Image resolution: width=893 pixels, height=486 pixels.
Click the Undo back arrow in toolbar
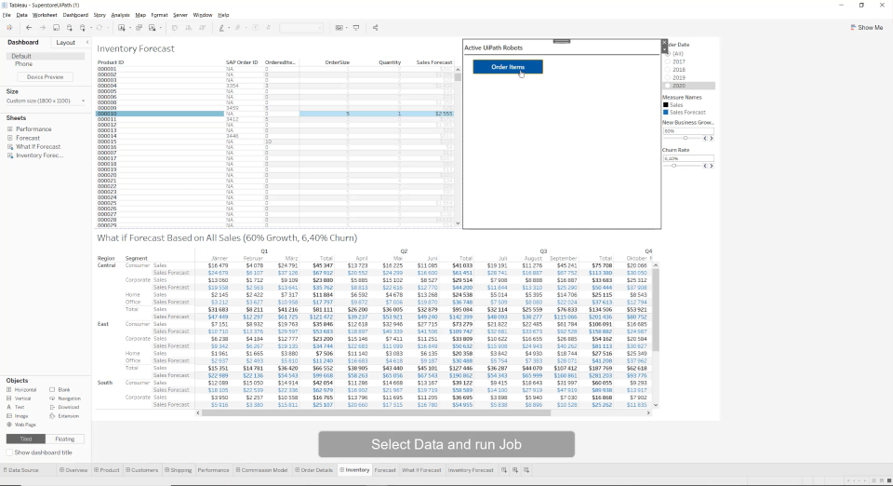point(28,27)
